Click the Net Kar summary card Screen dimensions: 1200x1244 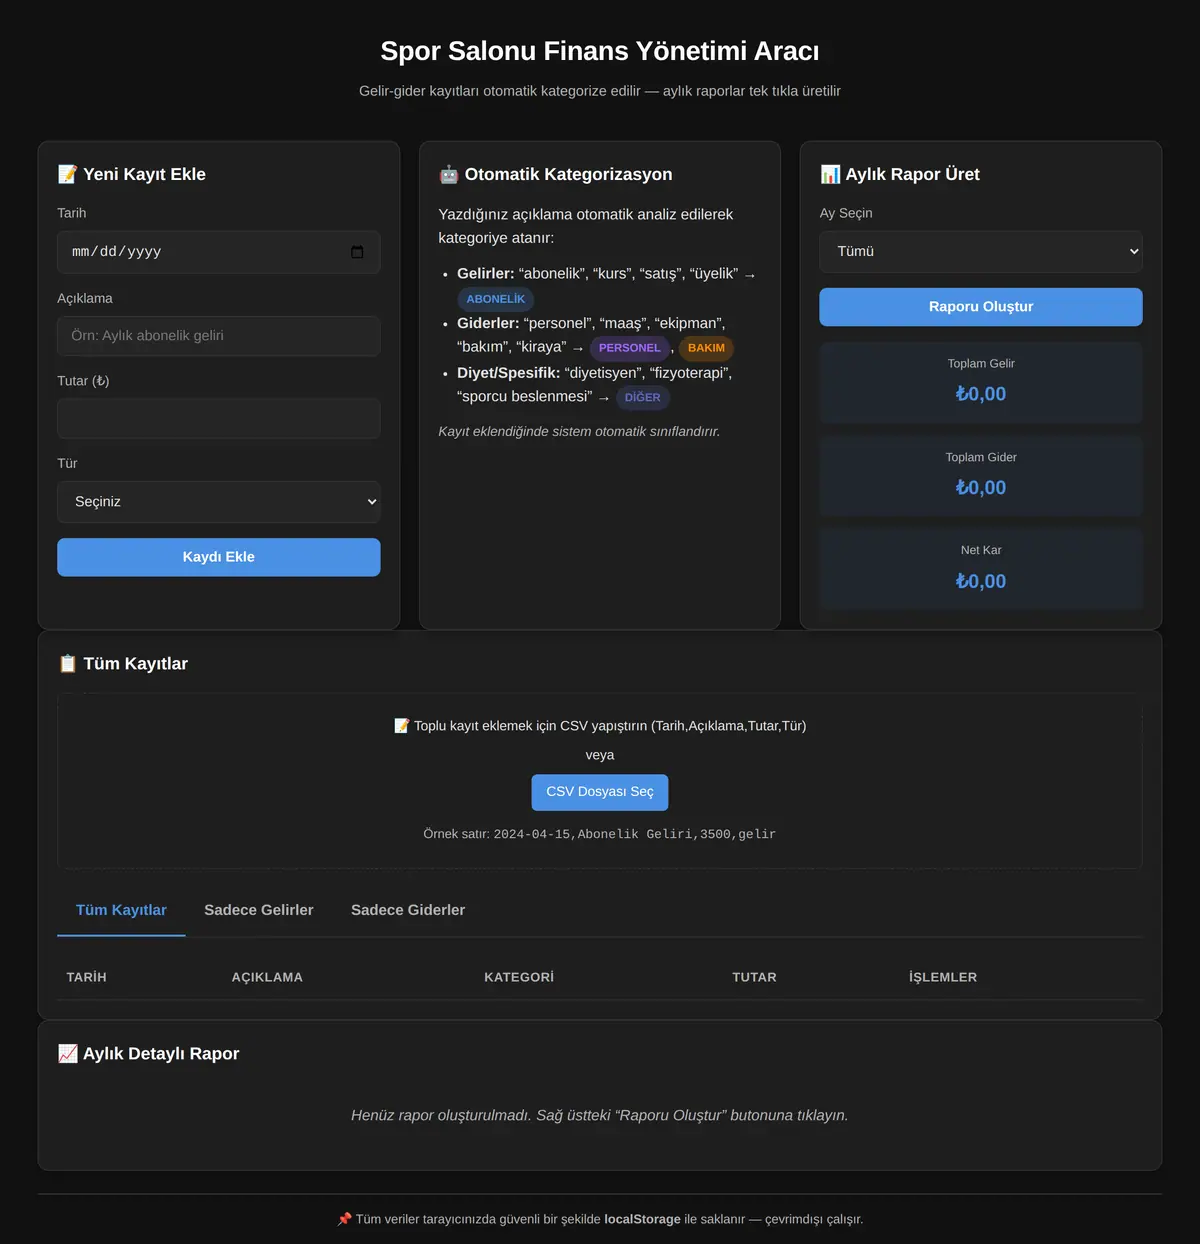981,569
